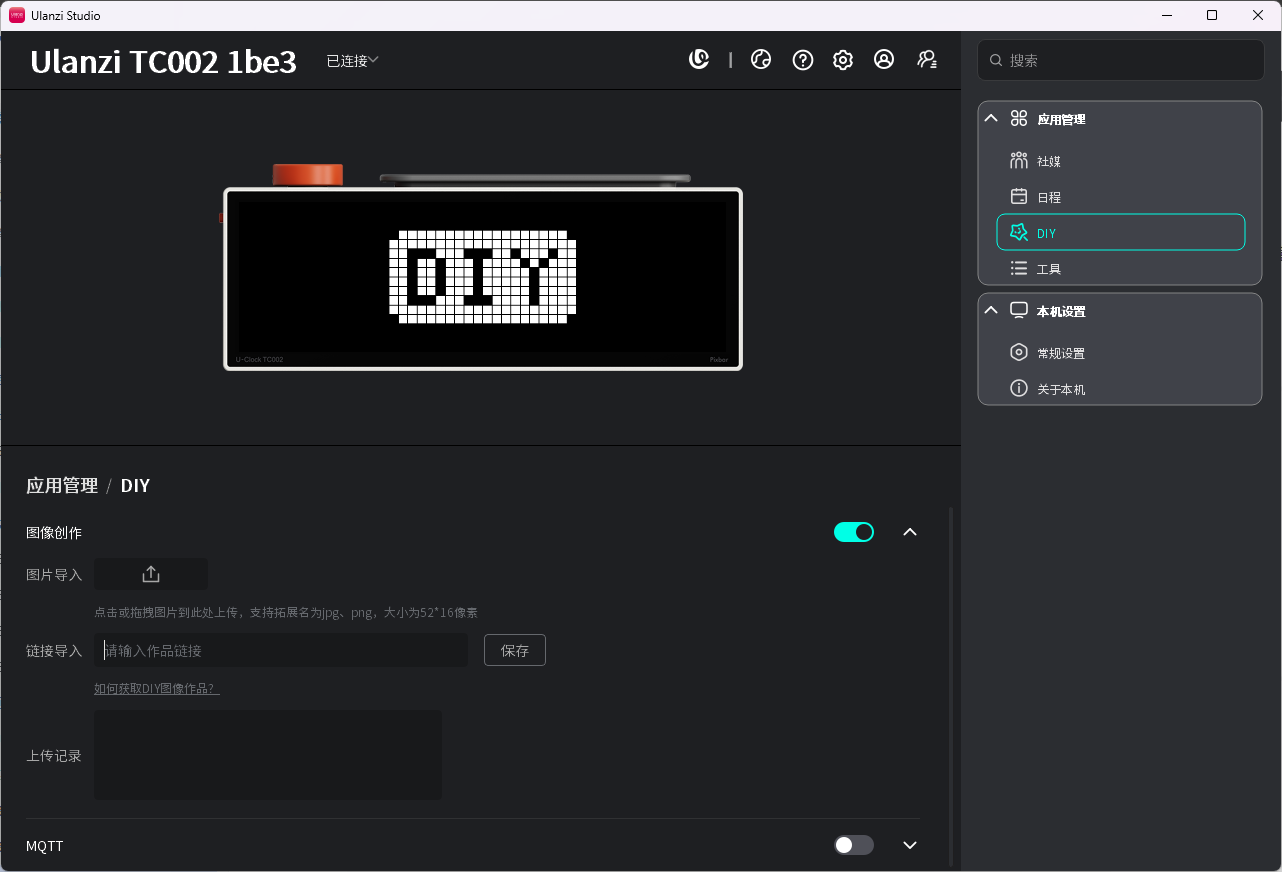Click the 保存 save button
This screenshot has width=1282, height=872.
(515, 650)
